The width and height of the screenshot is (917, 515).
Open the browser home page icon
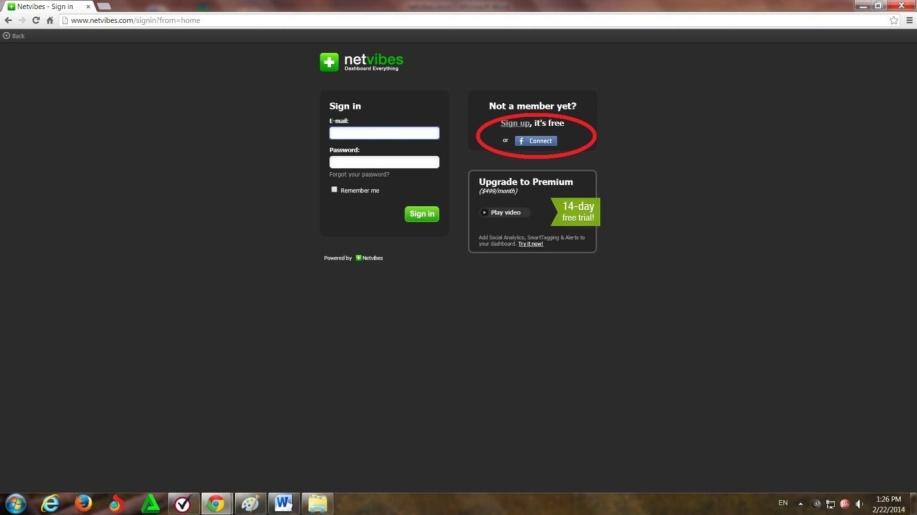tap(50, 20)
